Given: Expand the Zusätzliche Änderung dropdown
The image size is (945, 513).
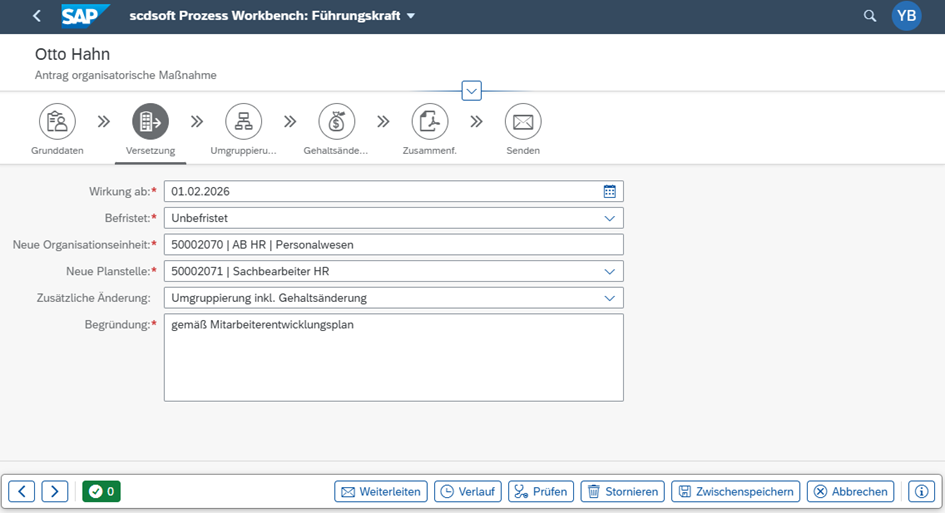Looking at the screenshot, I should [x=610, y=298].
